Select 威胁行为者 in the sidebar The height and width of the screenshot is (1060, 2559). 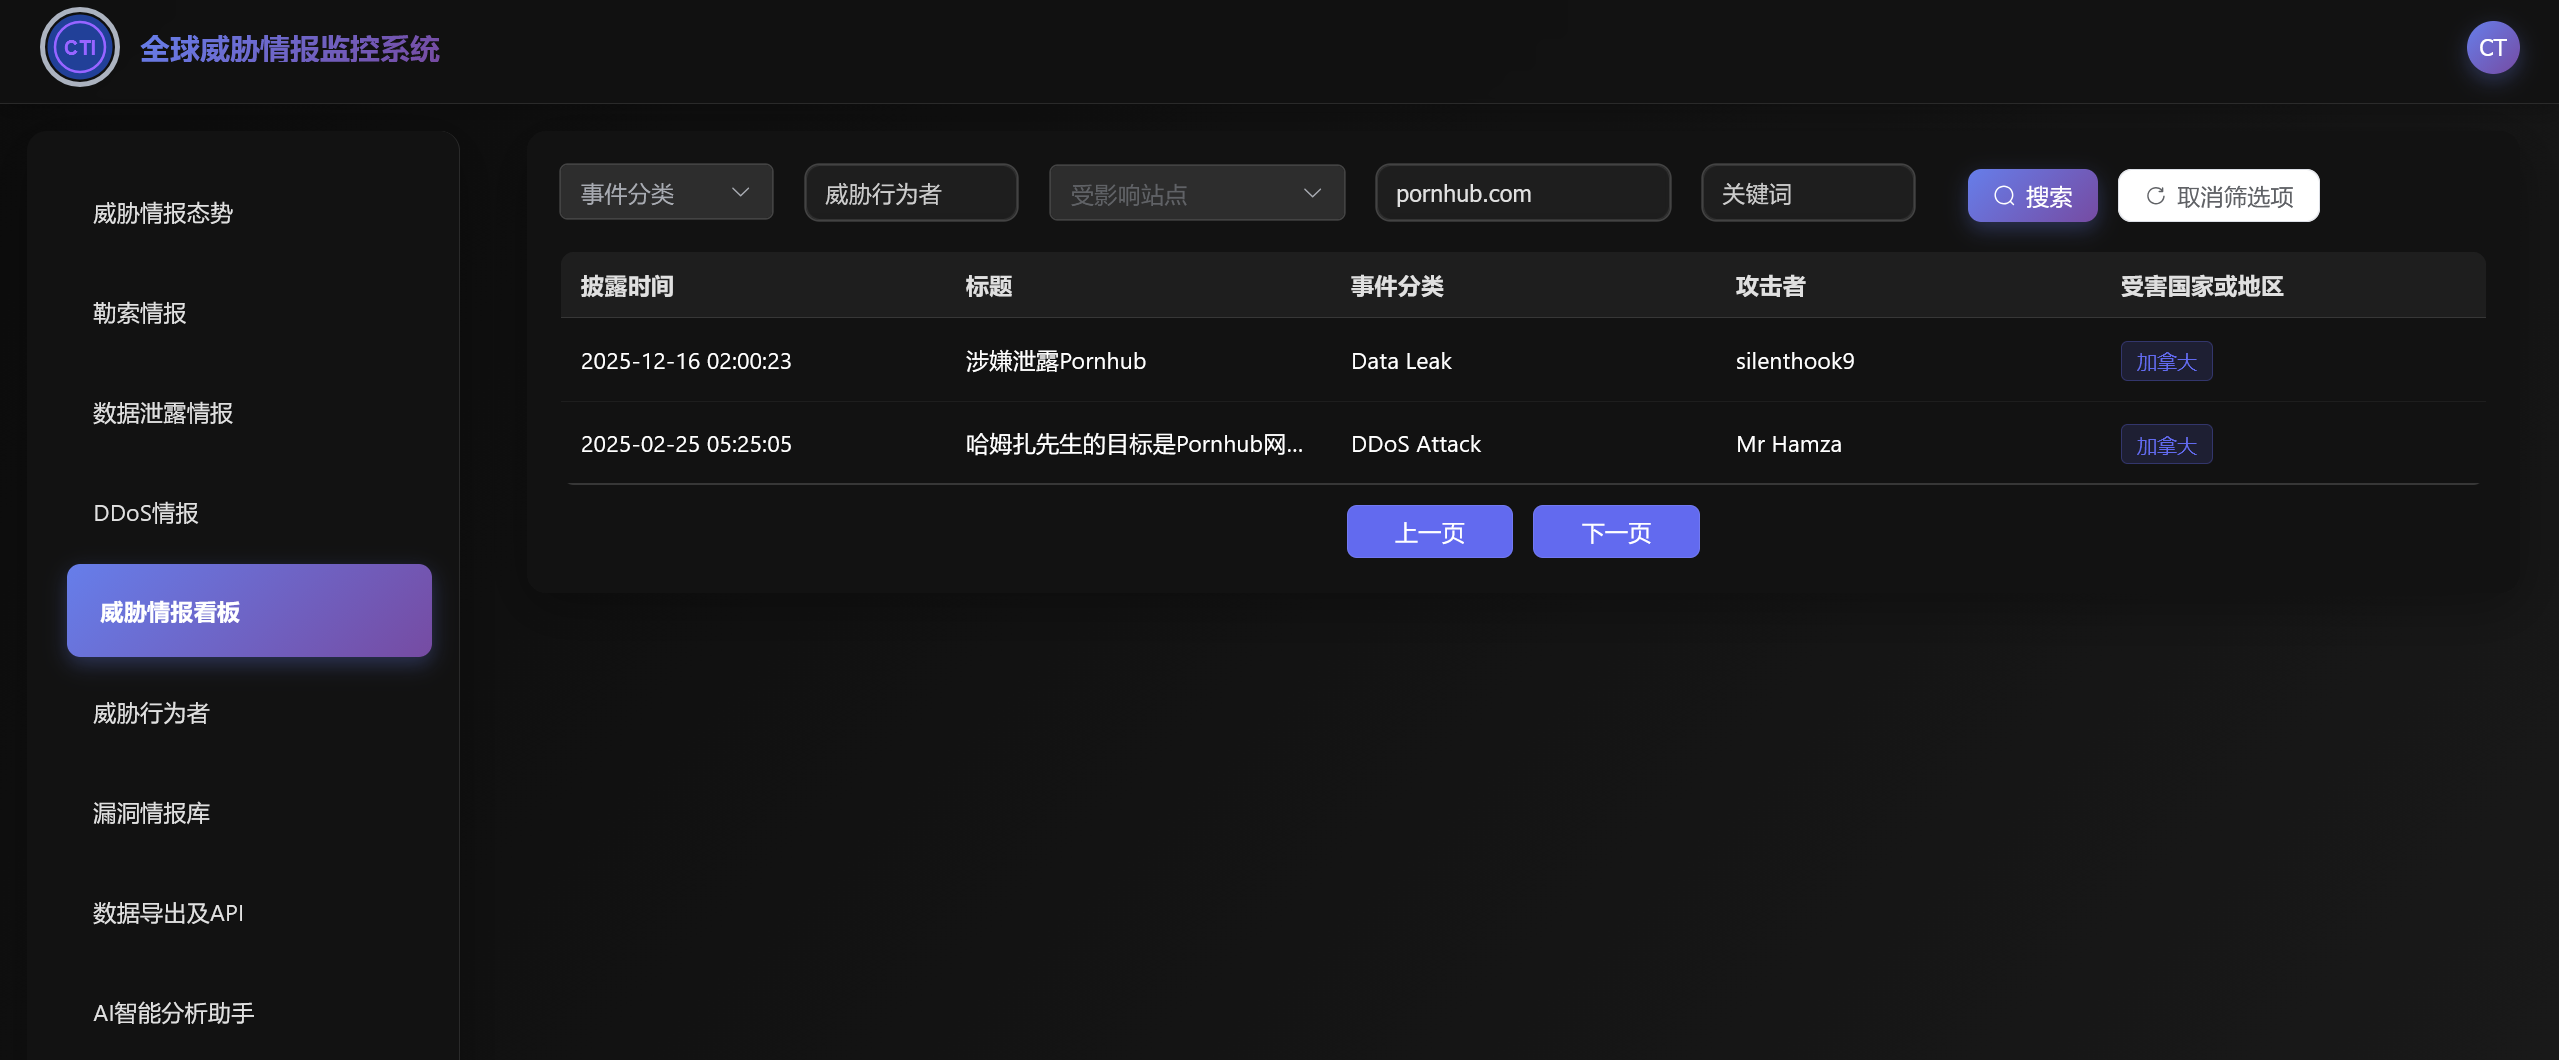point(150,713)
